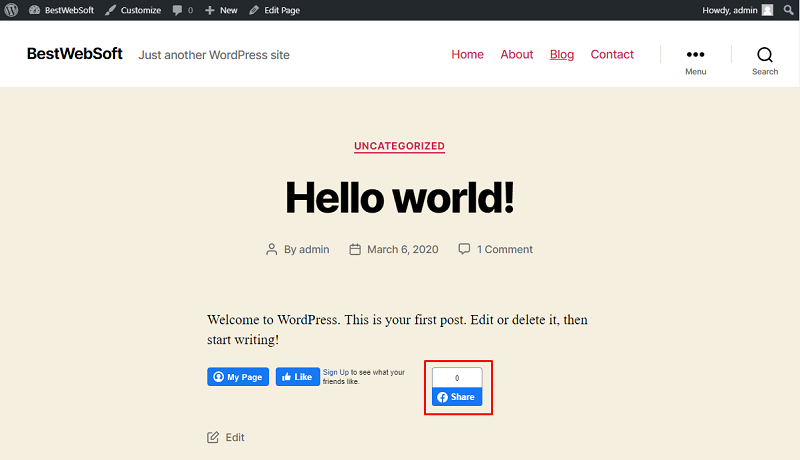800x460 pixels.
Task: Click the March 6, 2020 date link
Action: pyautogui.click(x=403, y=249)
